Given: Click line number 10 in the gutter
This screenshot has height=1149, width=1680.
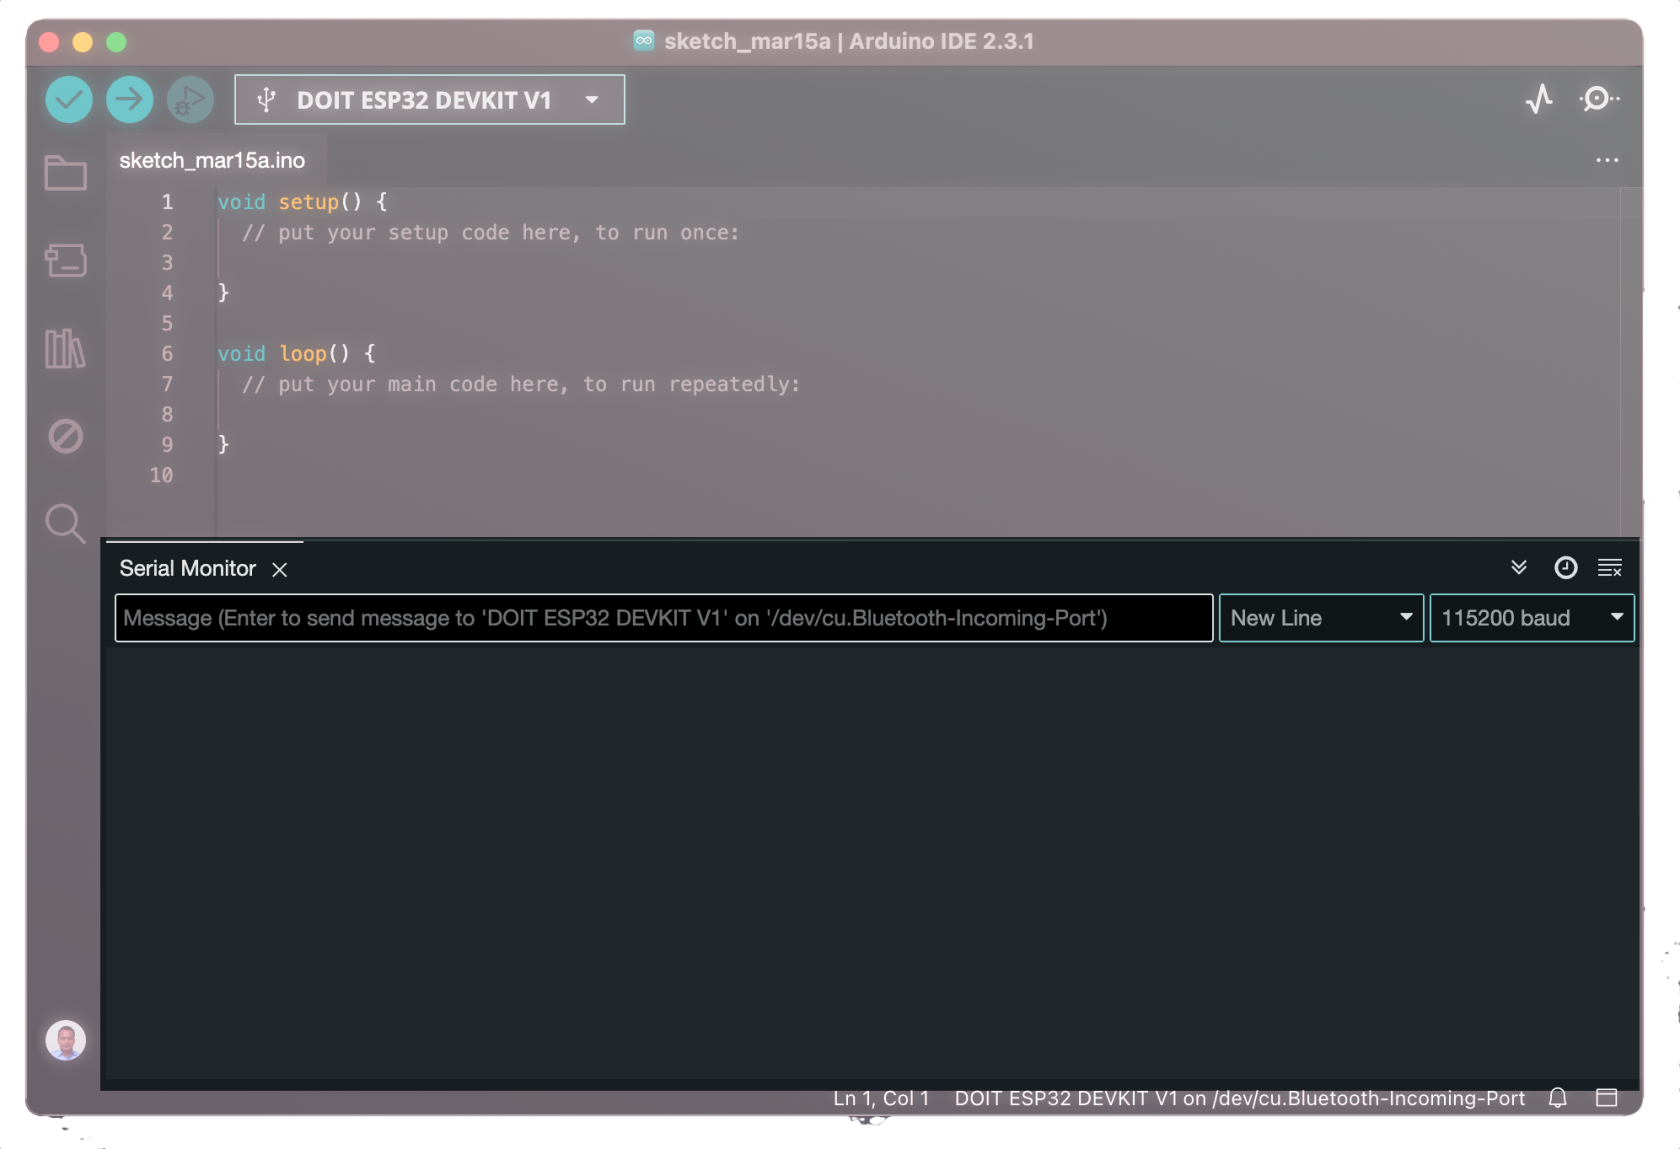Looking at the screenshot, I should (x=161, y=476).
